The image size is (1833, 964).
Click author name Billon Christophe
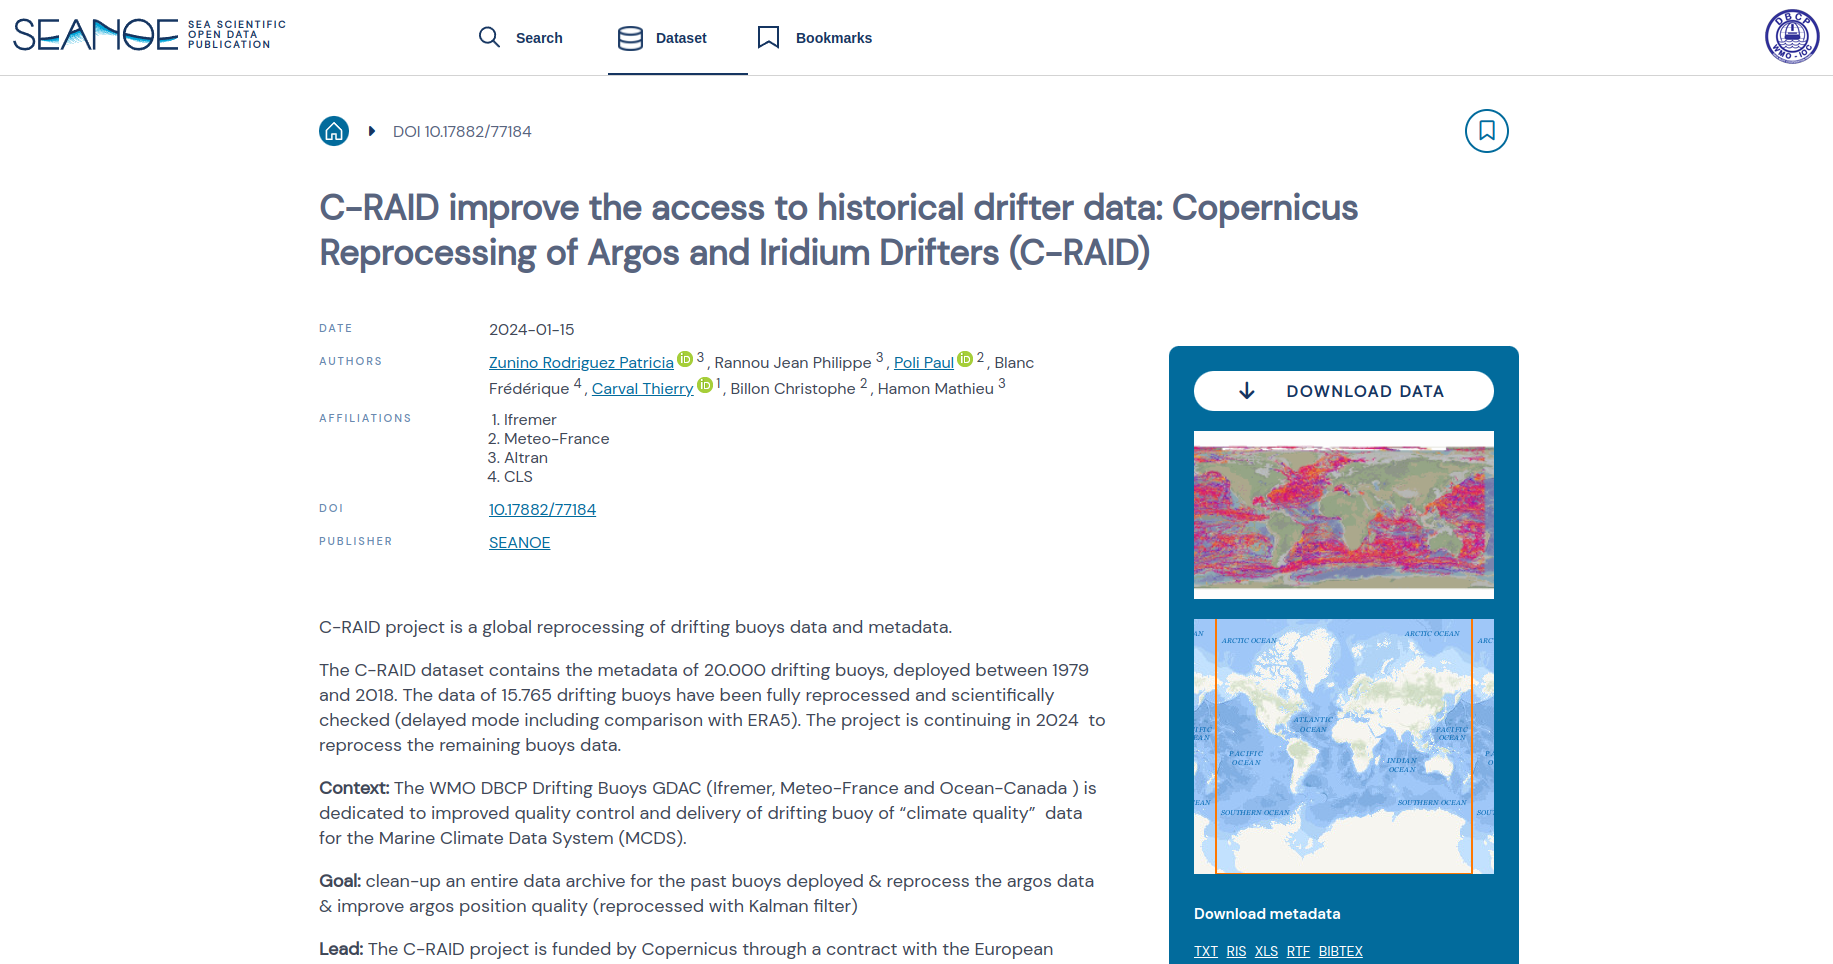[793, 389]
